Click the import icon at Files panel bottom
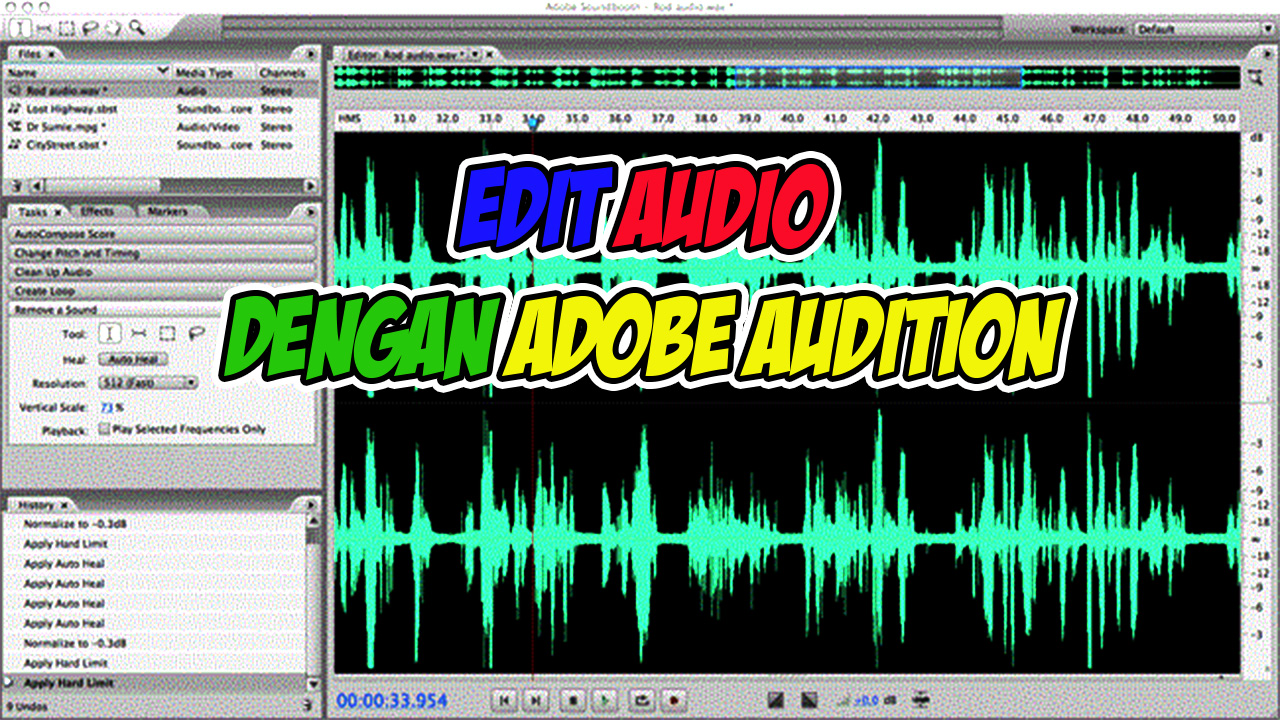Screen dimensions: 1280x720 click(16, 186)
